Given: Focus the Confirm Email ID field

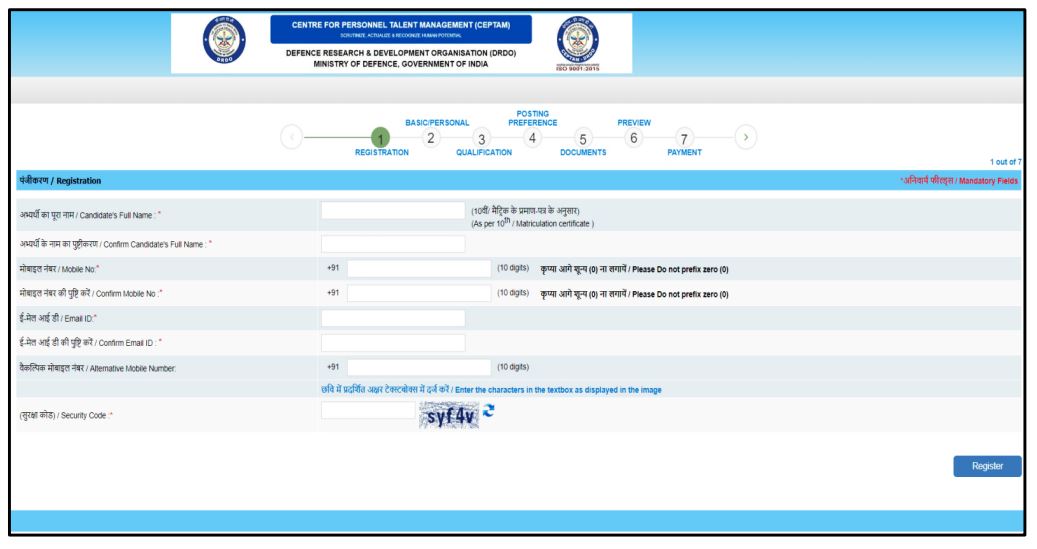Looking at the screenshot, I should click(393, 343).
